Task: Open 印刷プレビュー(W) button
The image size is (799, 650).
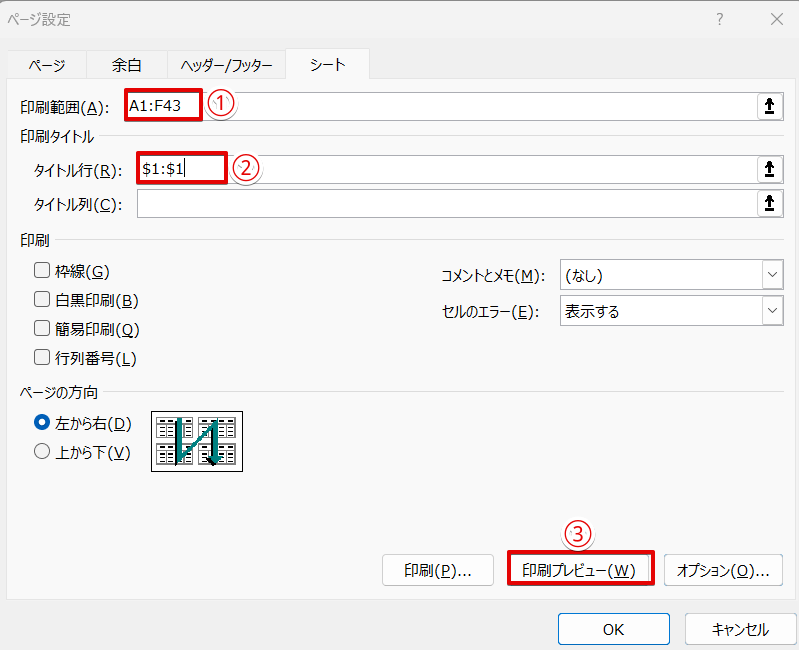Action: point(580,570)
